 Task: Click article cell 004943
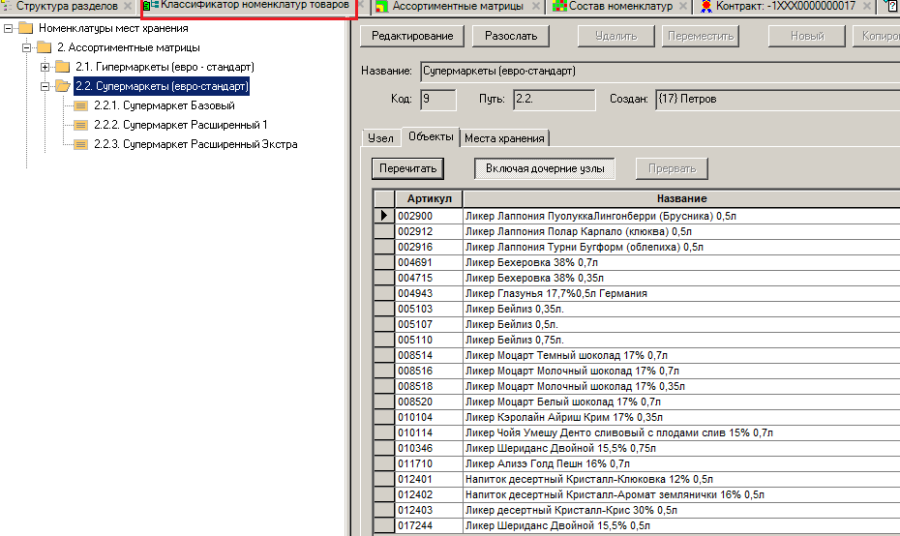pyautogui.click(x=429, y=293)
